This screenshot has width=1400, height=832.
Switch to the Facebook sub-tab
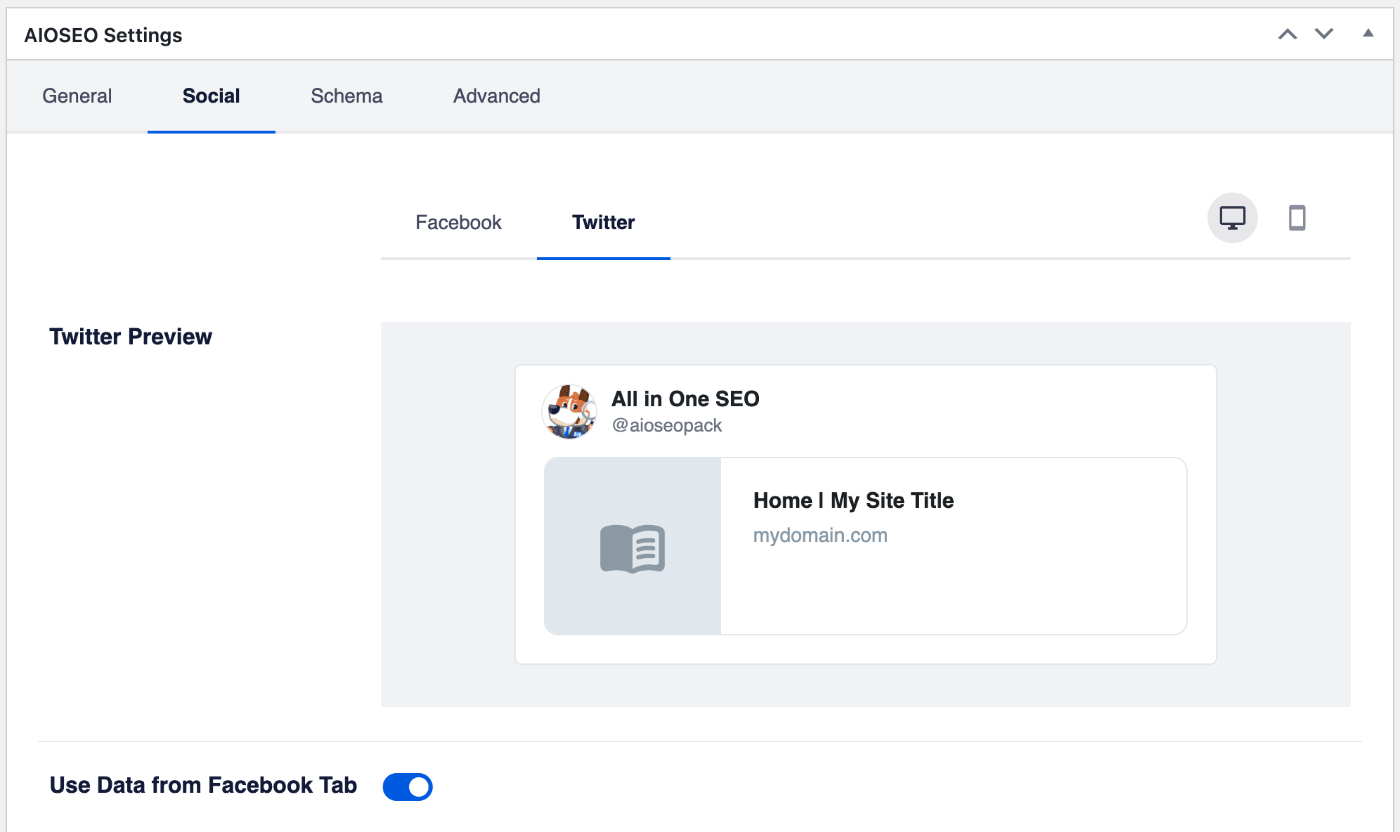click(459, 222)
